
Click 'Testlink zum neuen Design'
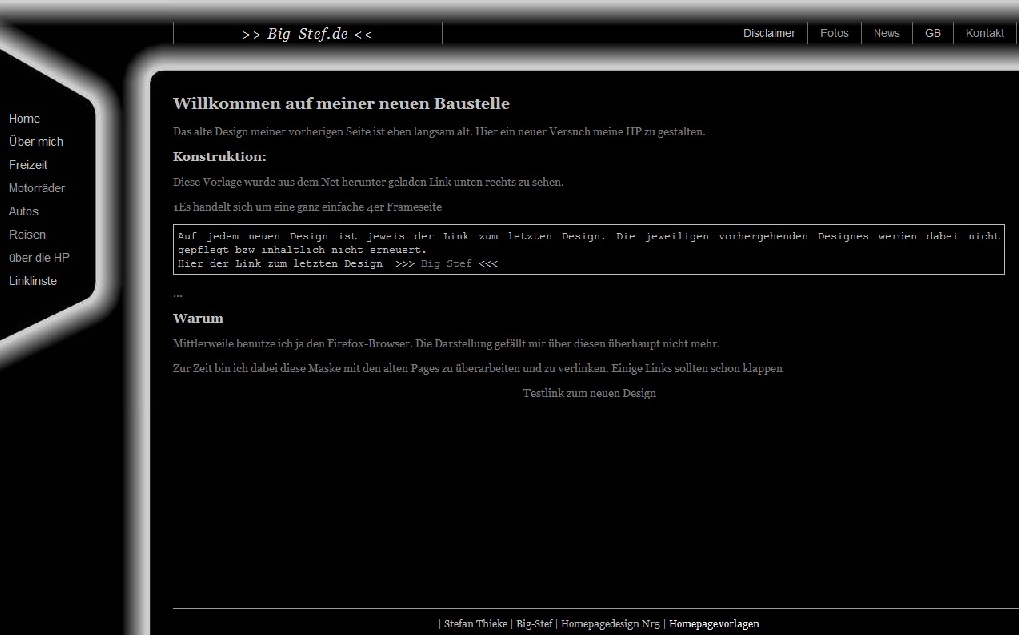click(x=589, y=393)
